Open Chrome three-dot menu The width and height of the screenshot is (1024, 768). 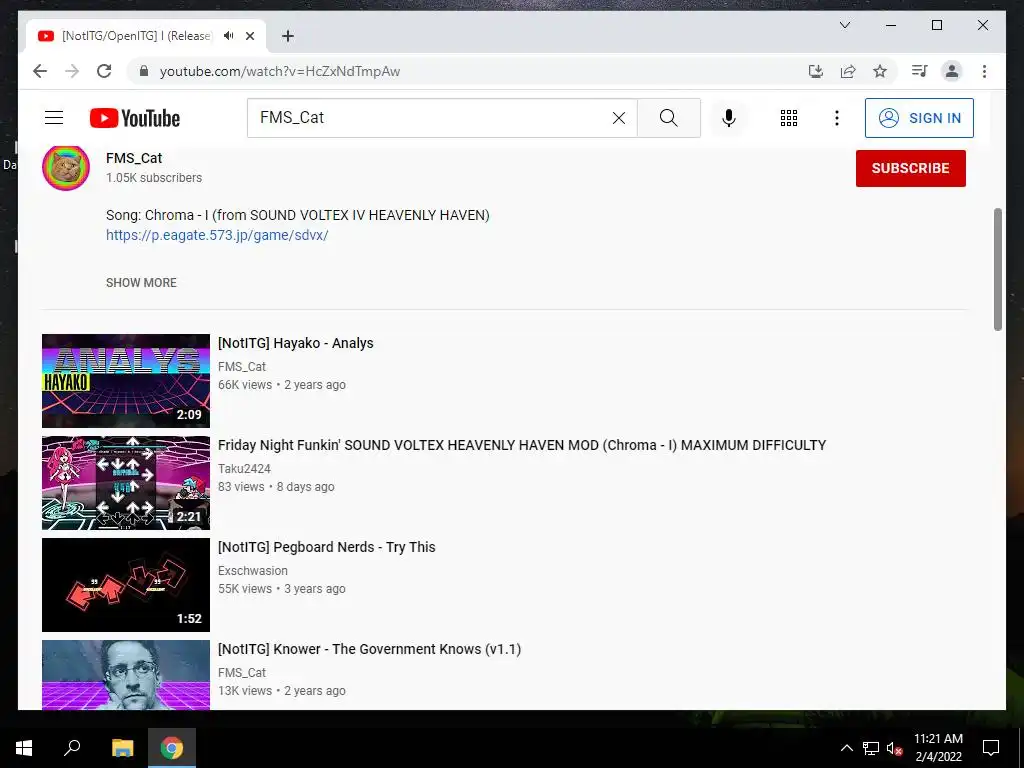[x=984, y=71]
